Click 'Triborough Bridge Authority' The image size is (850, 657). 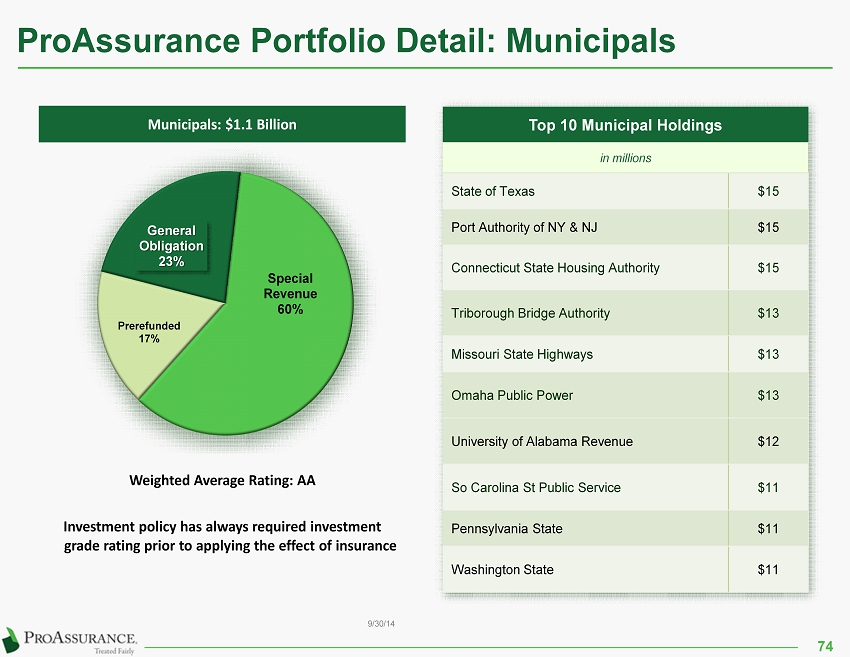pos(530,313)
